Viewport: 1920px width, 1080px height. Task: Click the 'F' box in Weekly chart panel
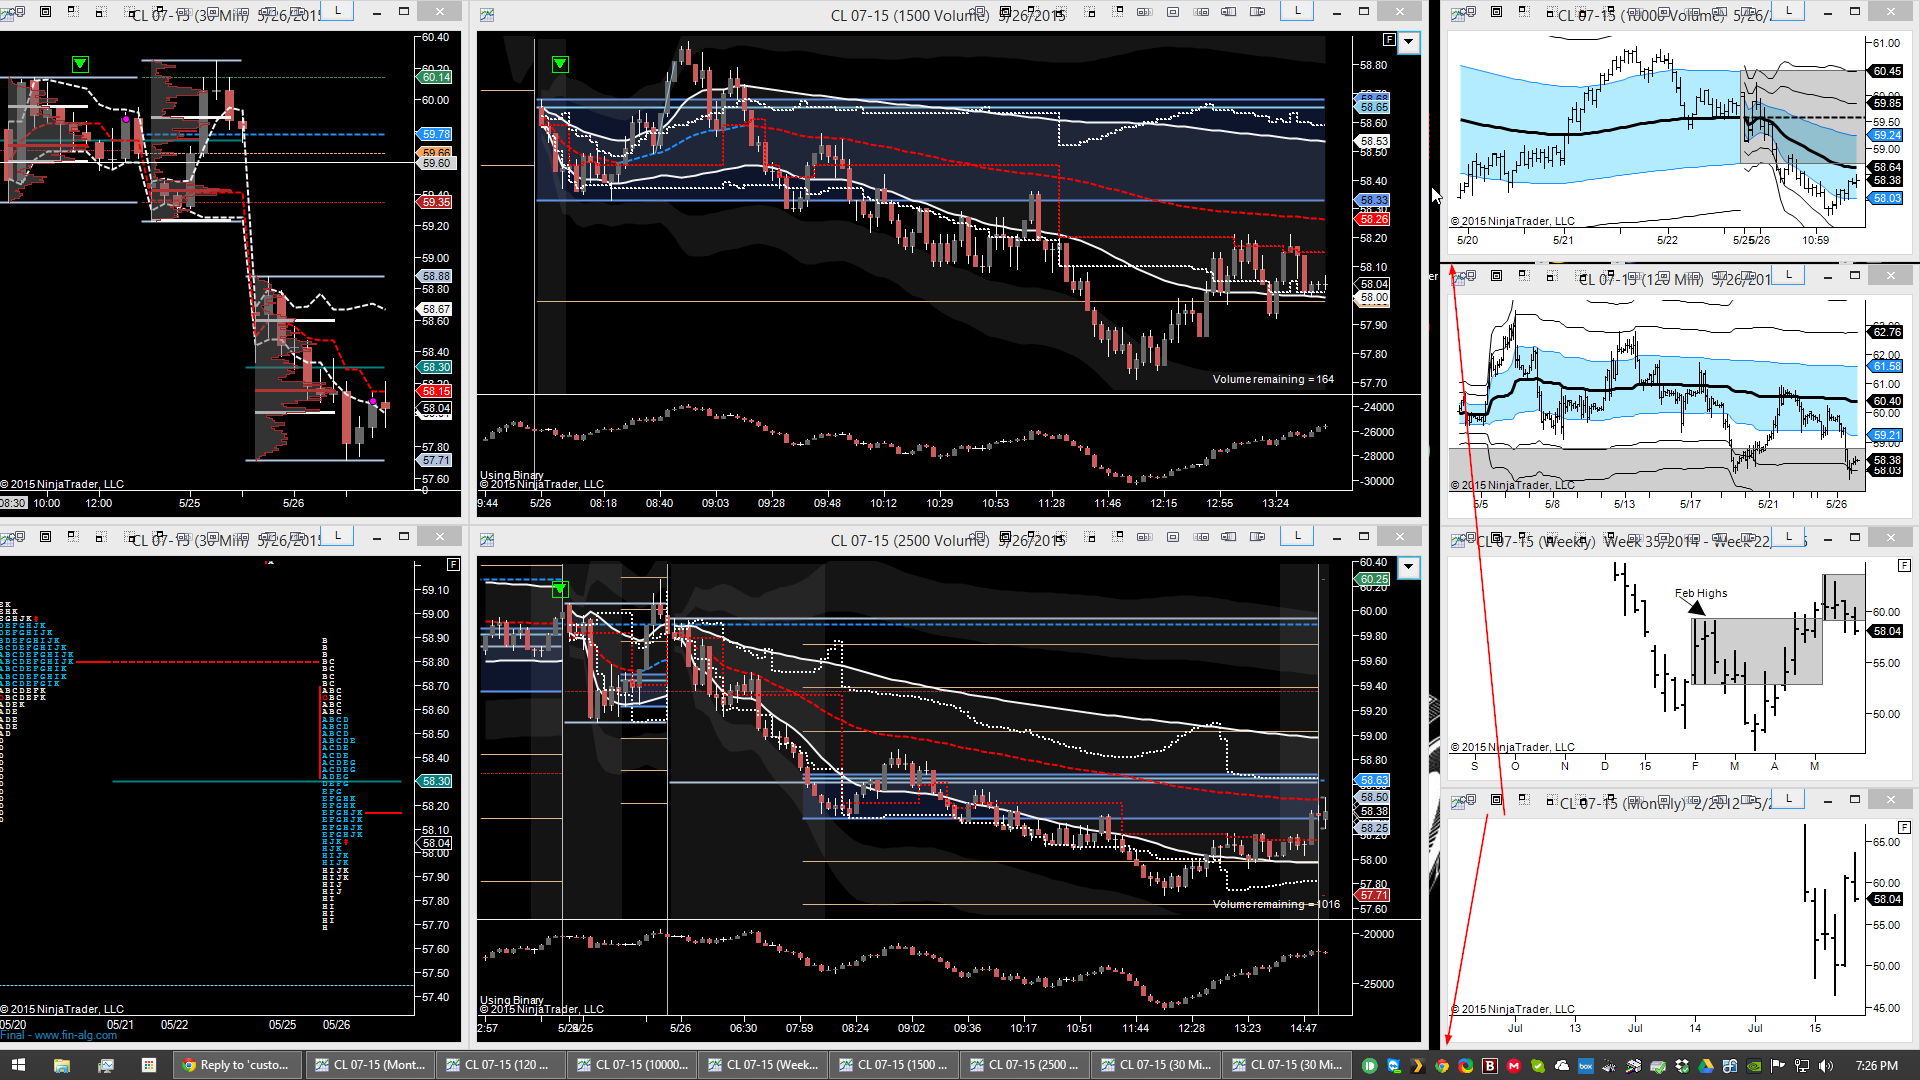pos(1904,566)
